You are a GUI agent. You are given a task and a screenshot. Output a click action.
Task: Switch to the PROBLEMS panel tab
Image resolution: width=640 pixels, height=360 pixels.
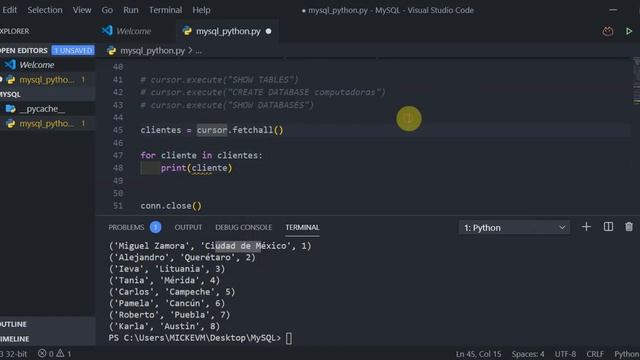(126, 227)
